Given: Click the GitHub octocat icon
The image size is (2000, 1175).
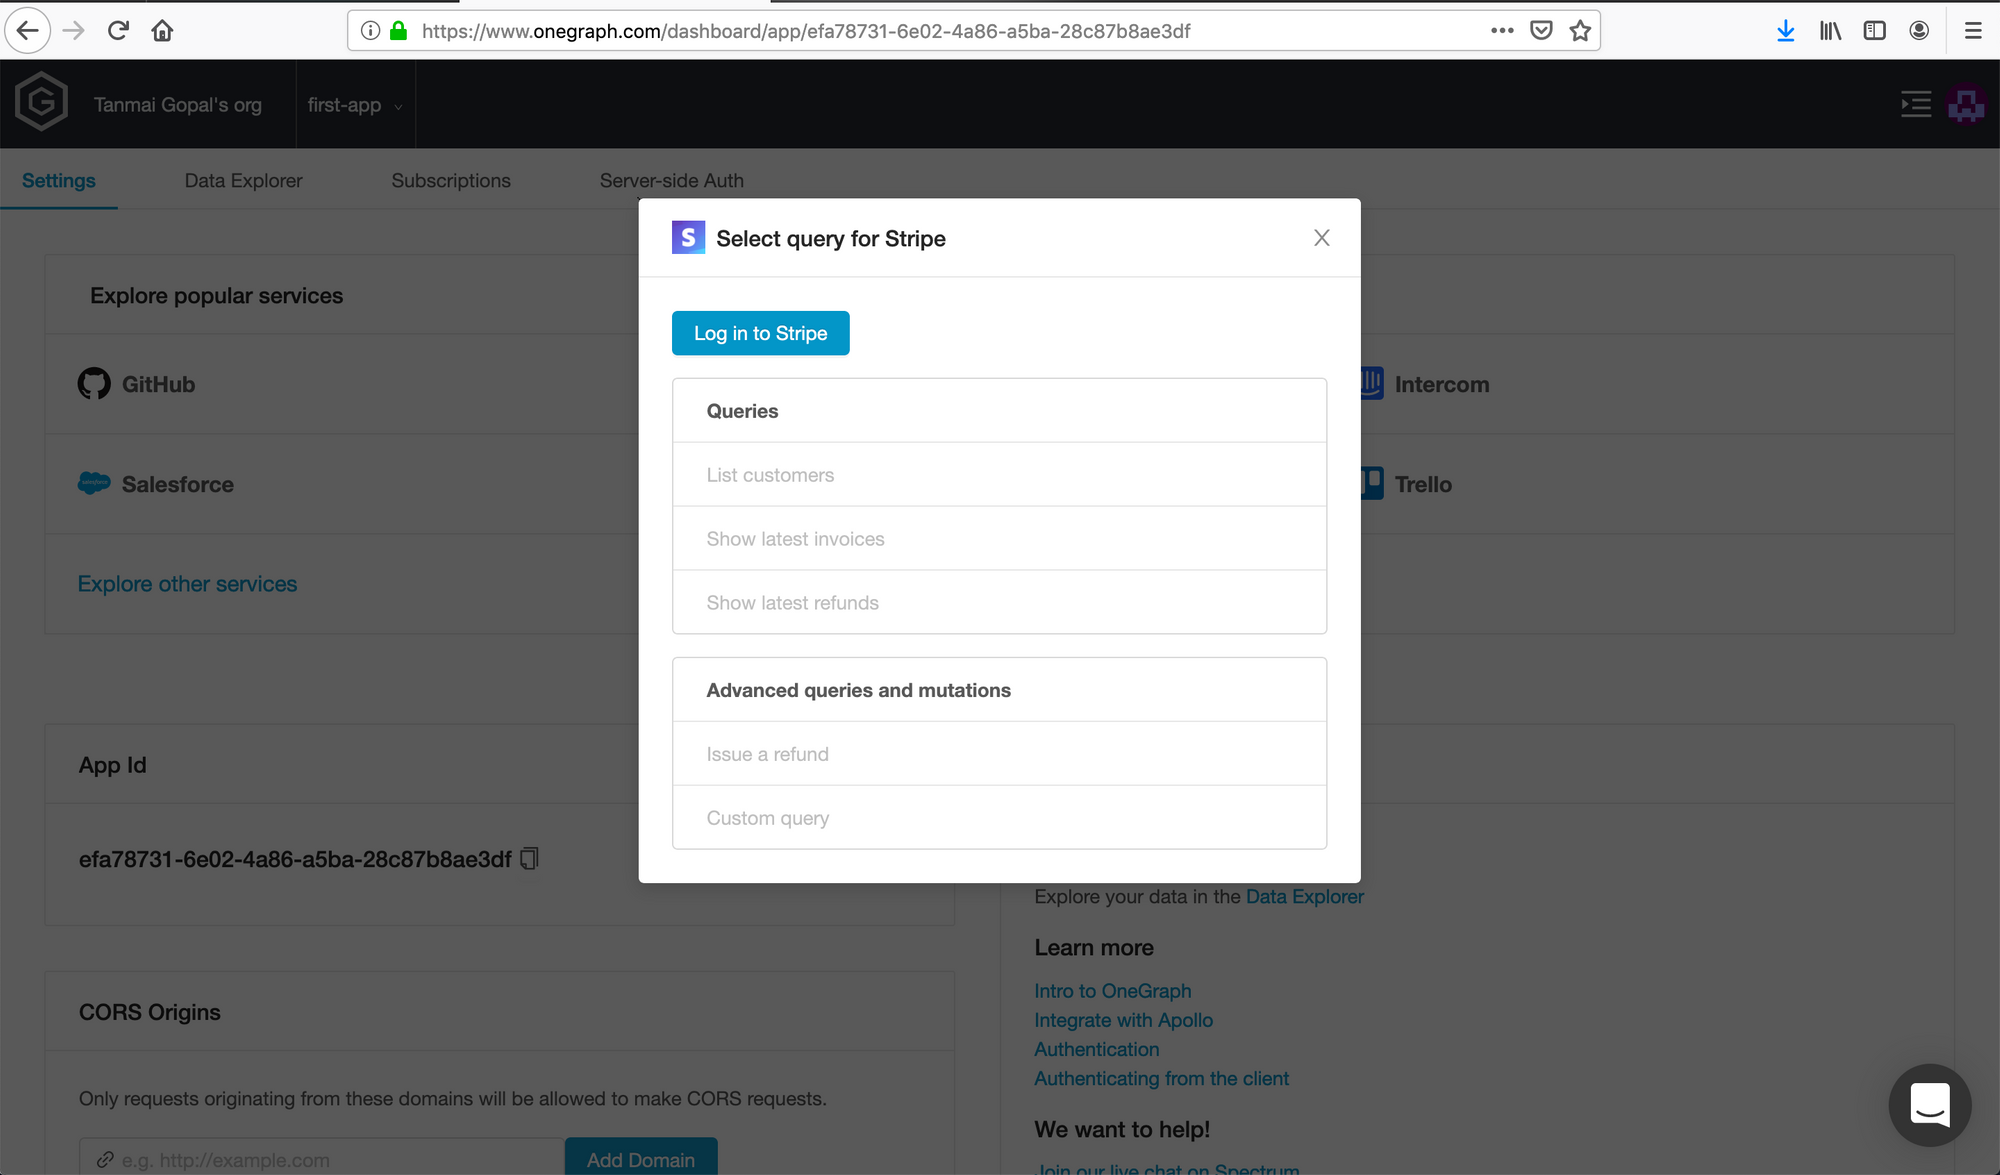Looking at the screenshot, I should [94, 384].
